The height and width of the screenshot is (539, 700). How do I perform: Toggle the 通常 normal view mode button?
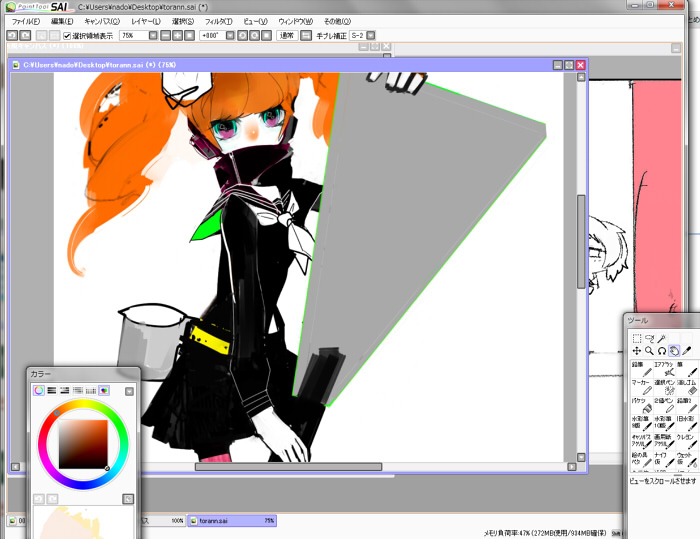[x=287, y=35]
